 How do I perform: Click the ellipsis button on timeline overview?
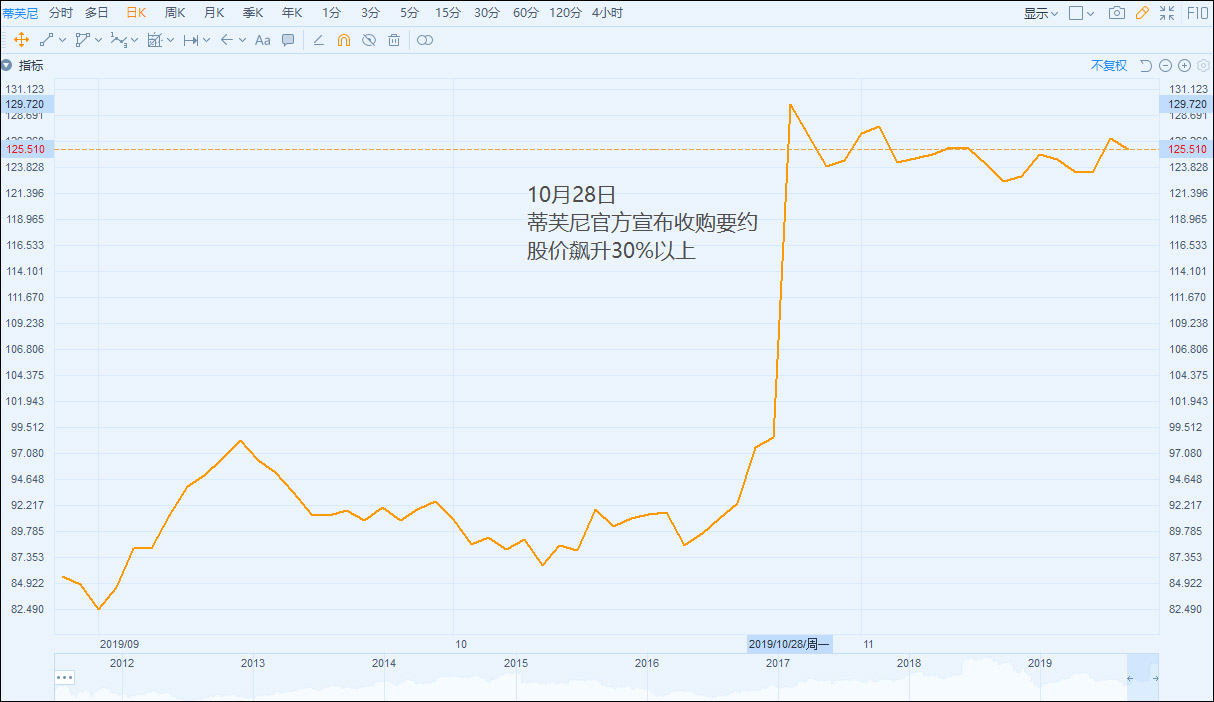65,677
